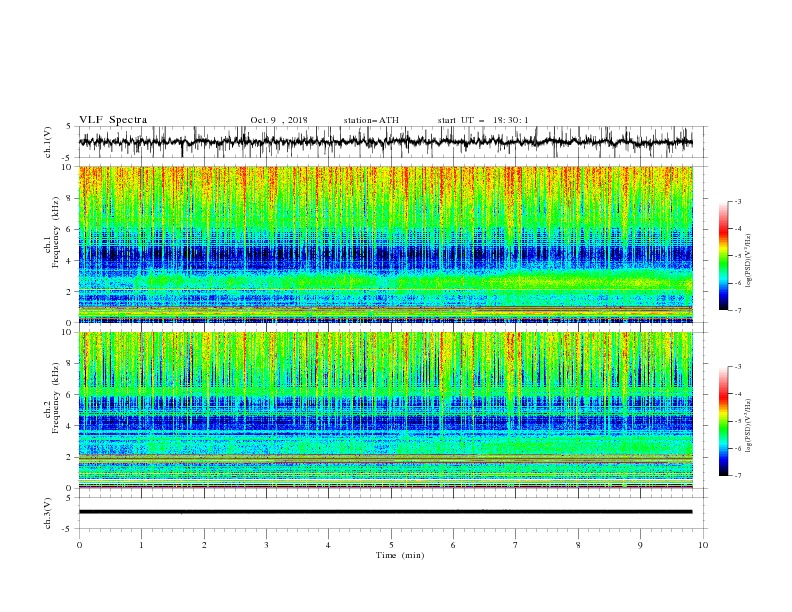Click the 'station=ATH' header label
Image resolution: width=792 pixels, height=612 pixels.
click(371, 120)
